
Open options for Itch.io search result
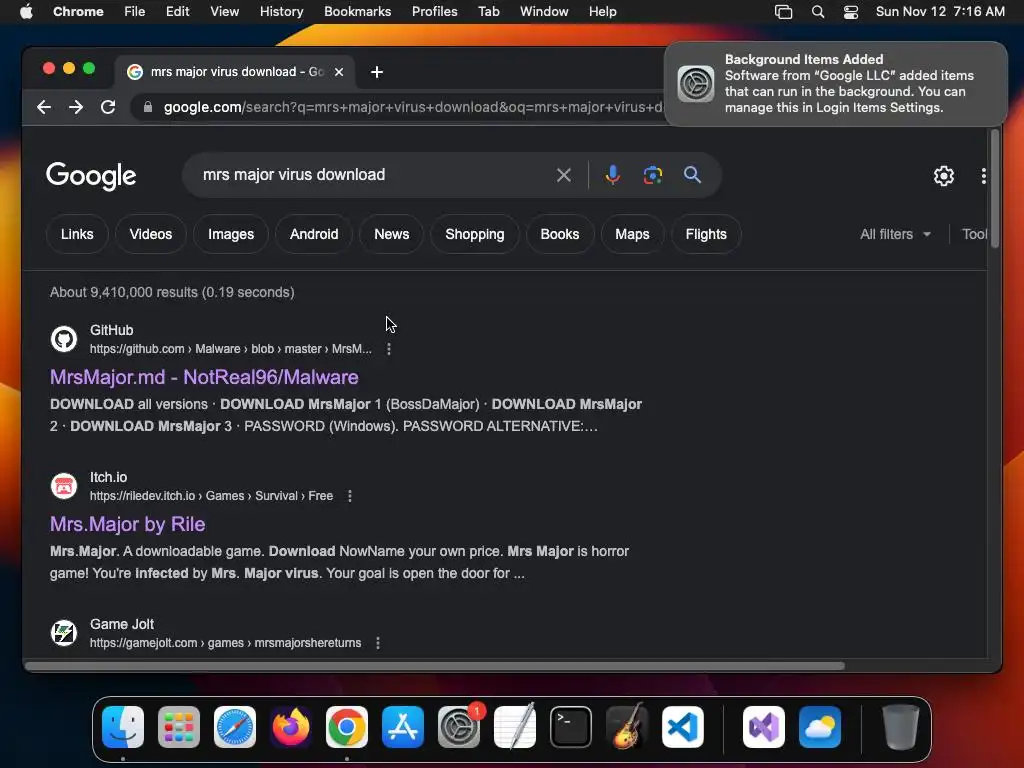coord(350,496)
